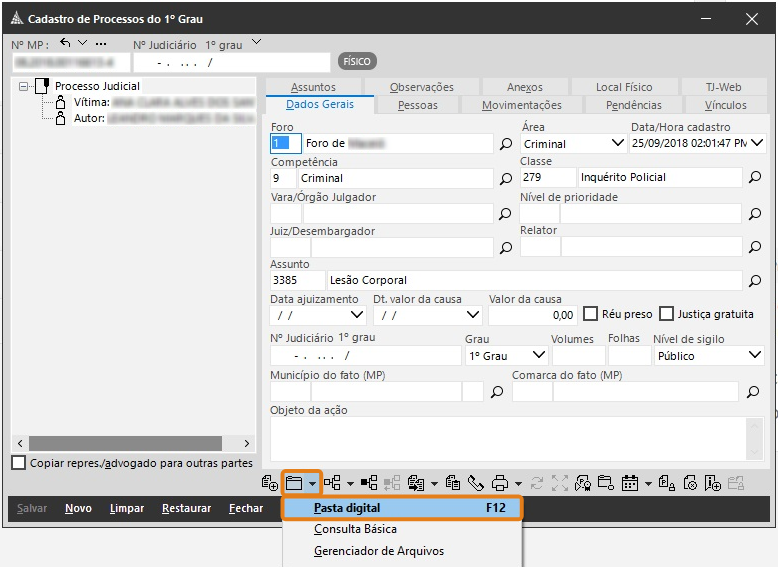Image resolution: width=778 pixels, height=567 pixels.
Task: Click the Novo button
Action: click(x=78, y=508)
